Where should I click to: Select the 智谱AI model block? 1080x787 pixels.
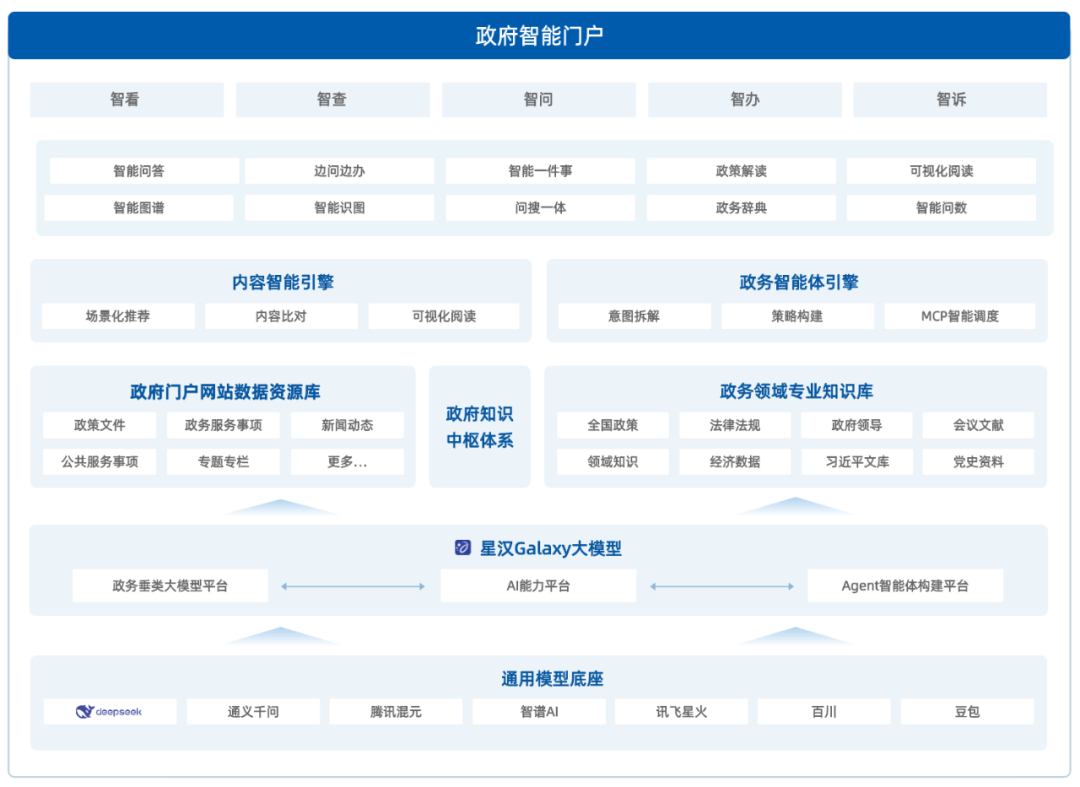[538, 711]
